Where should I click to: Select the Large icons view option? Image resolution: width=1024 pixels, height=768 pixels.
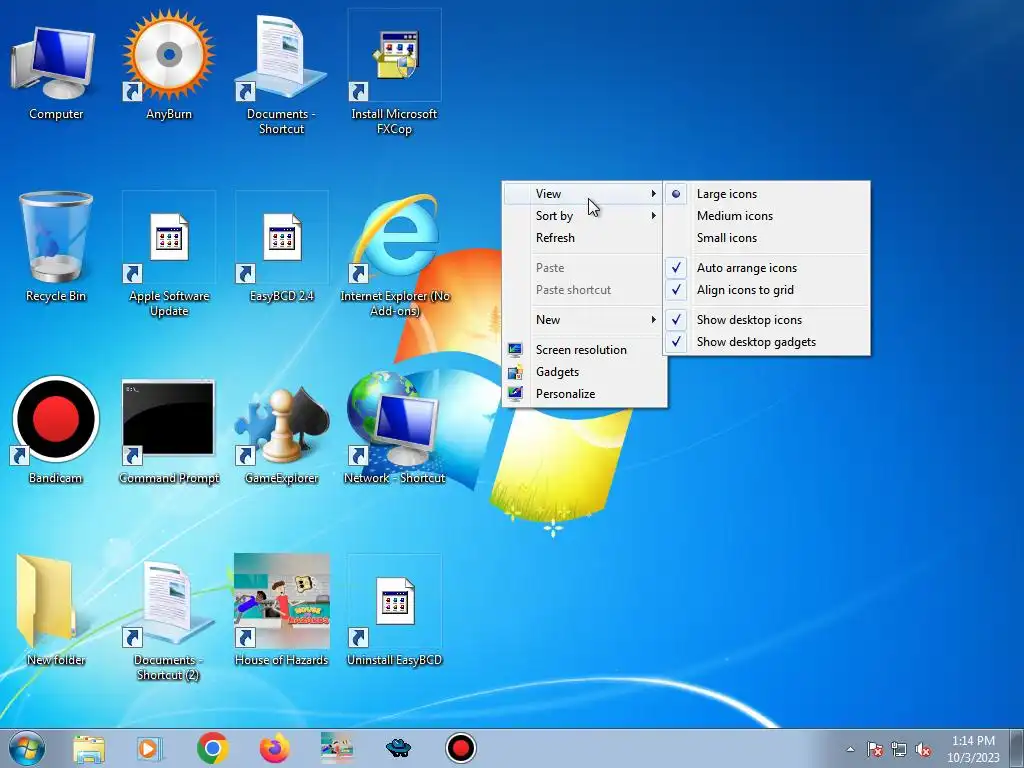pyautogui.click(x=767, y=194)
